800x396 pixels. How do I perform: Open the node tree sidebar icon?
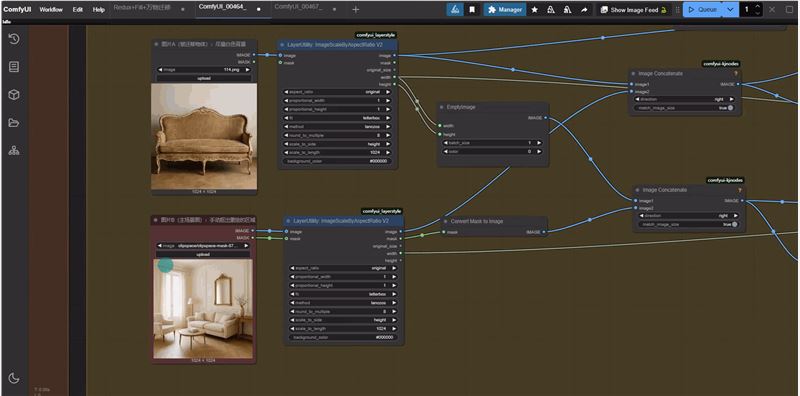click(14, 150)
